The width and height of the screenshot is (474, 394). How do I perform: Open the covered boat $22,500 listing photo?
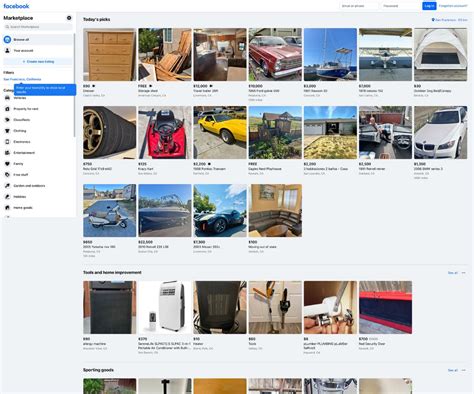[165, 210]
